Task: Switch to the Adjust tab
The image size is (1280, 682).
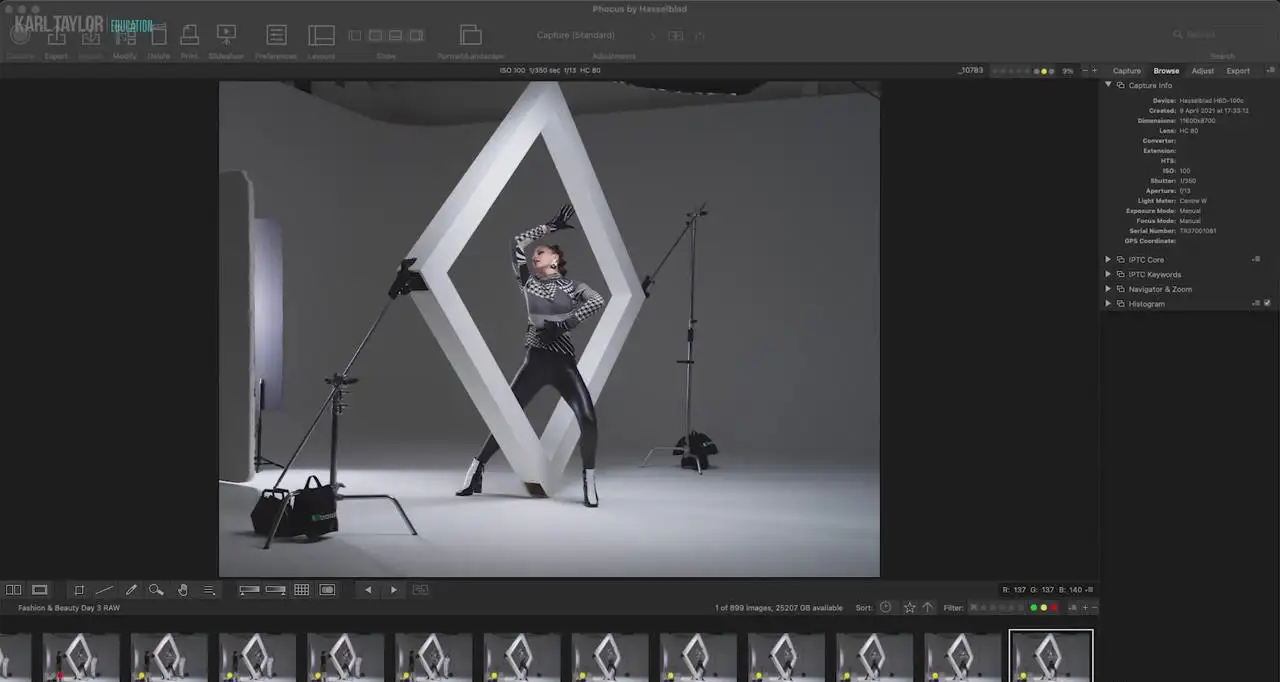Action: [1203, 71]
